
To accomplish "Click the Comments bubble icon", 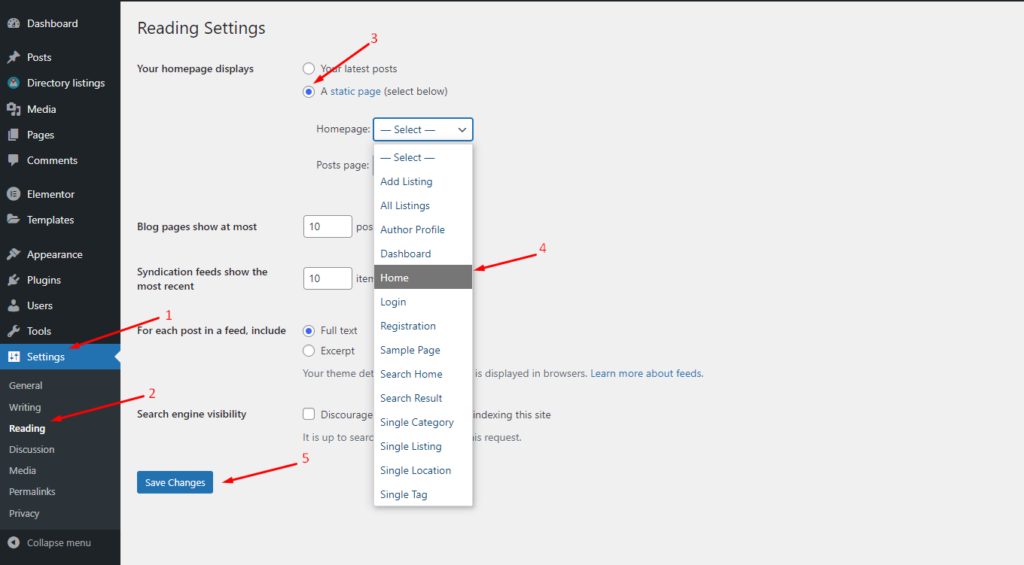I will tap(13, 160).
